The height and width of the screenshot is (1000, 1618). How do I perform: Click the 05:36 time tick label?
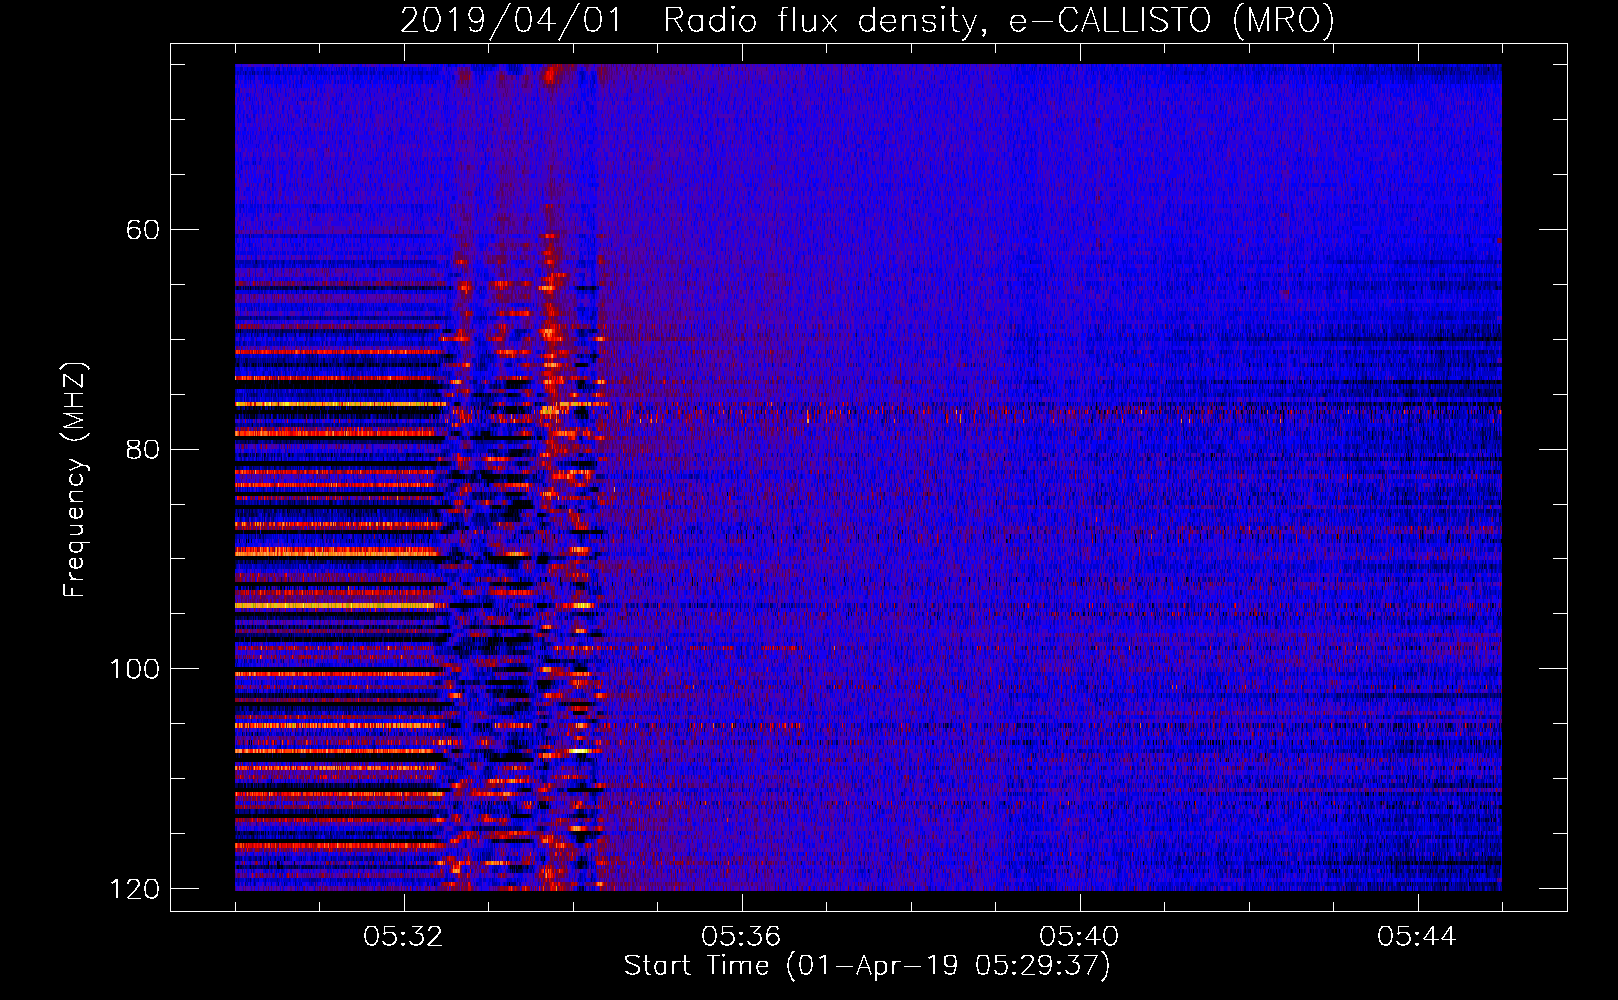741,937
